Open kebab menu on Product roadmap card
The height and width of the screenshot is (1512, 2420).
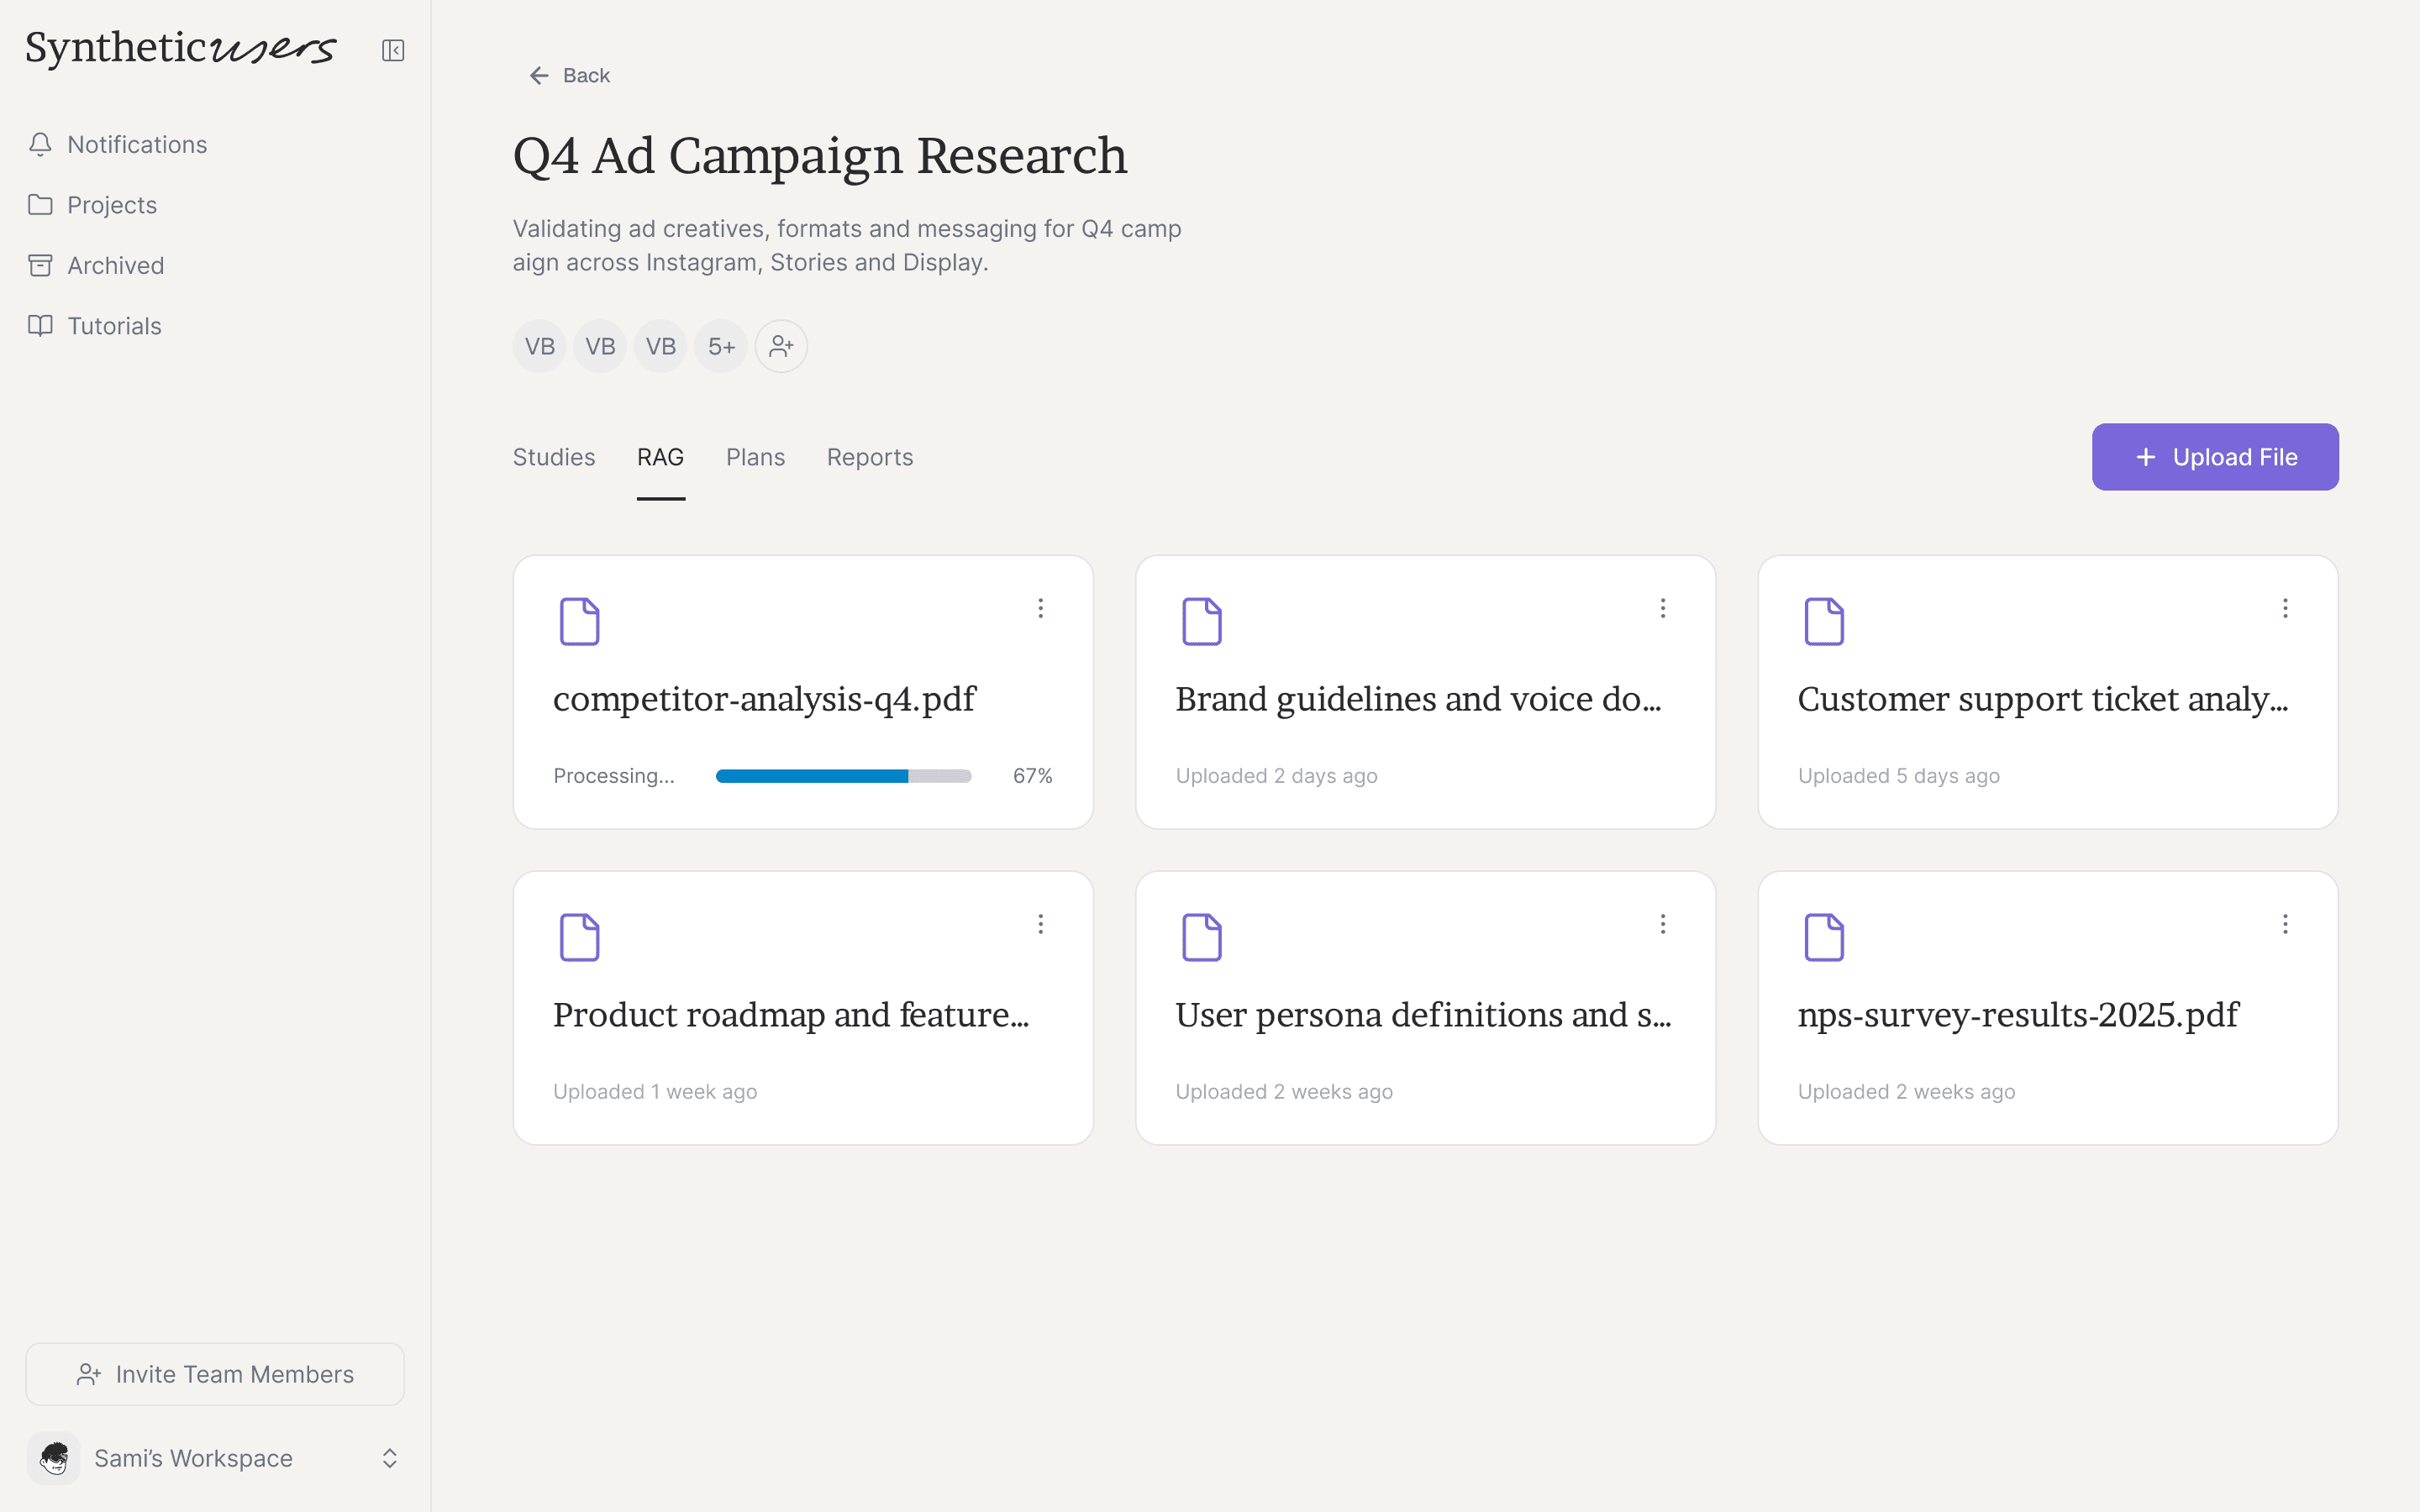1040,924
